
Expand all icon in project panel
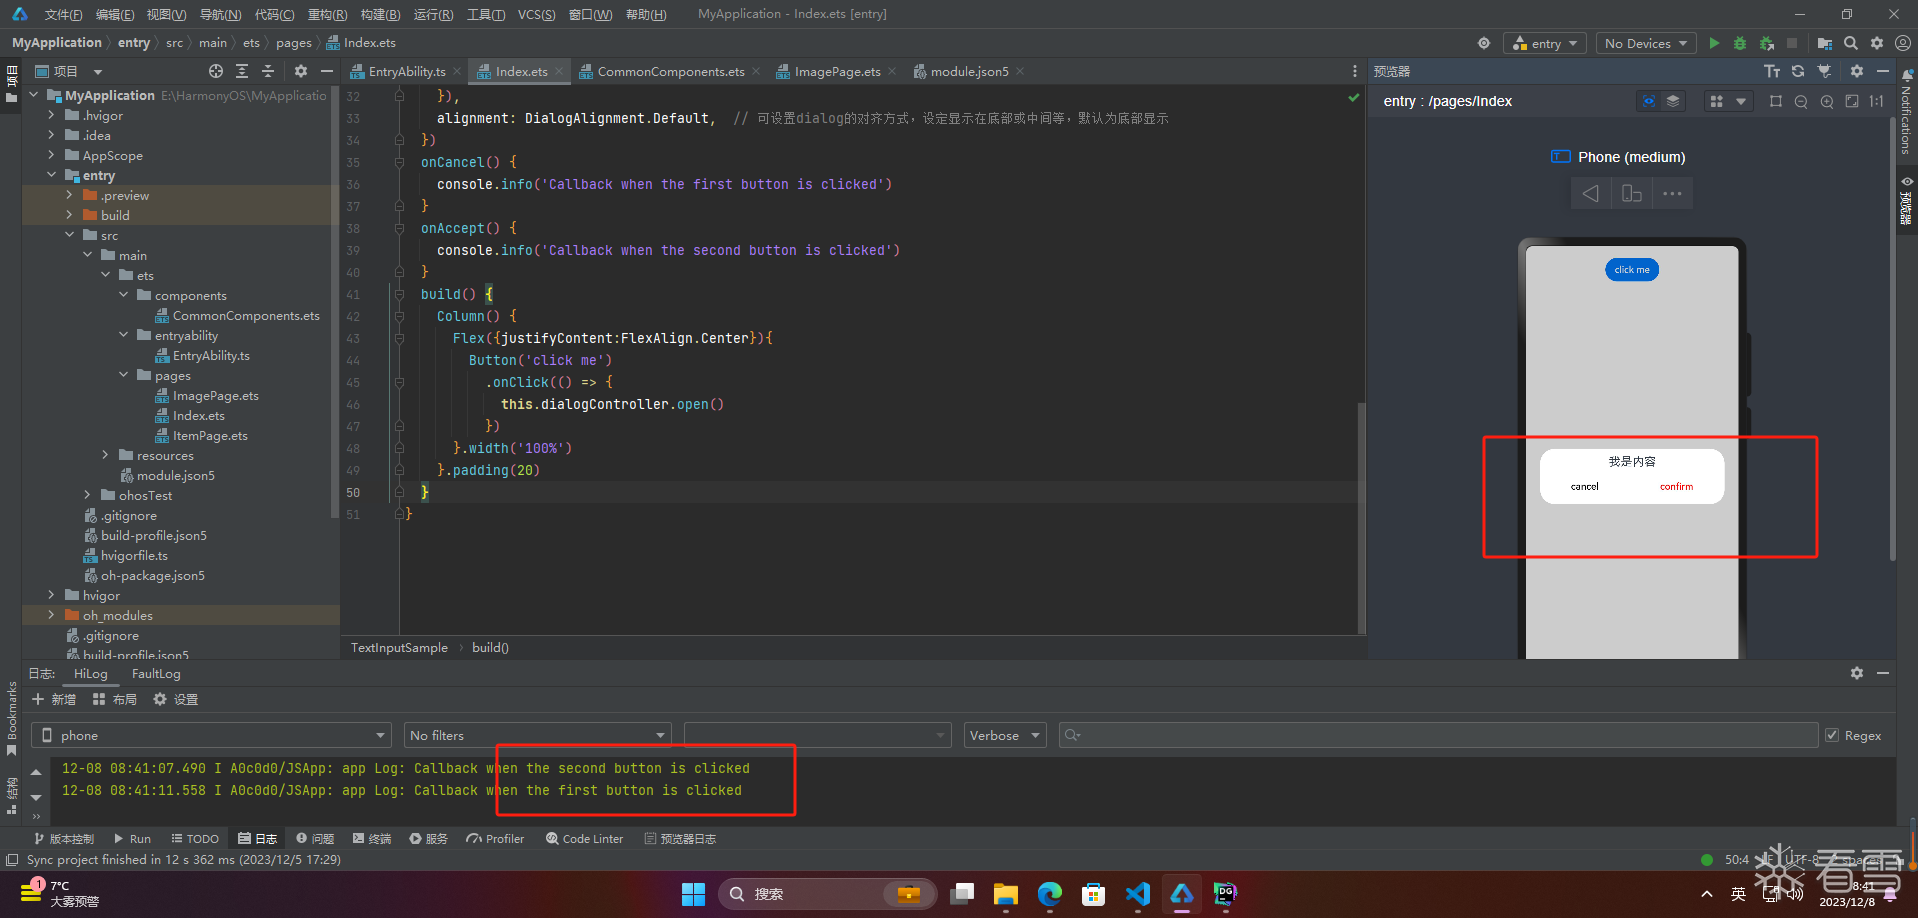242,71
